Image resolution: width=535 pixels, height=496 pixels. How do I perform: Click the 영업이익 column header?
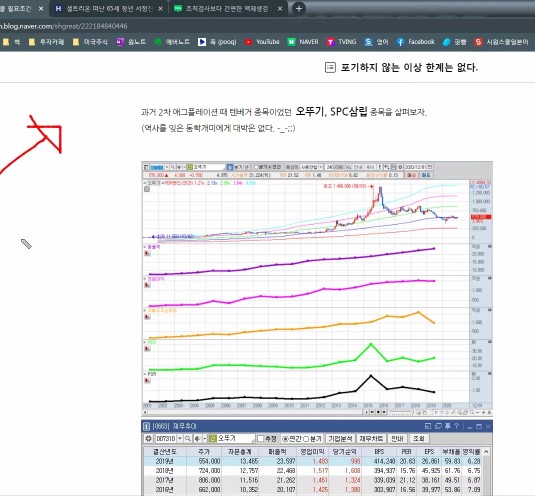[x=312, y=452]
